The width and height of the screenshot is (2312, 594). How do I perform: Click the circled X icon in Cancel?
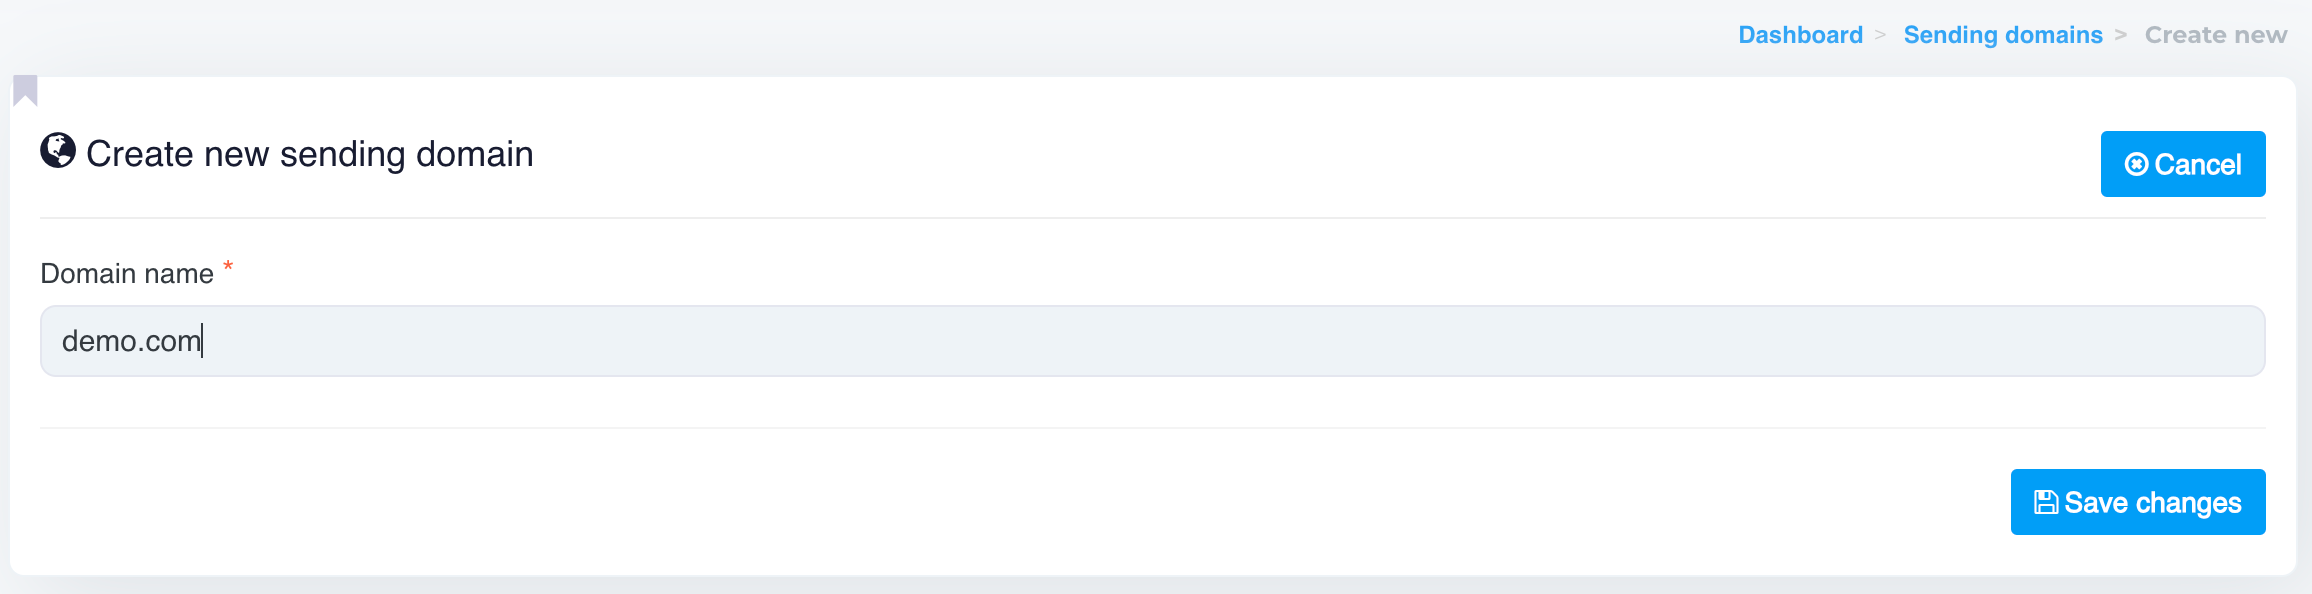coord(2136,164)
